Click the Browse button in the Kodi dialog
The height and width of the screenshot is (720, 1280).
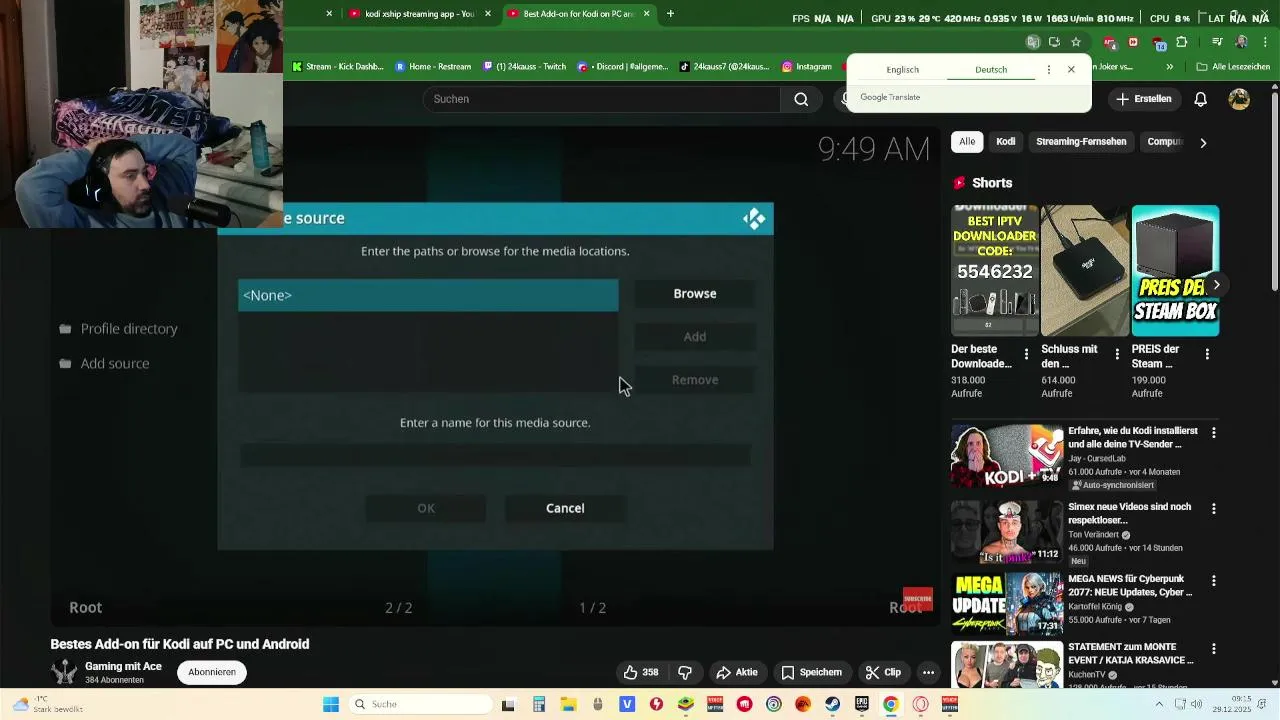pos(695,293)
